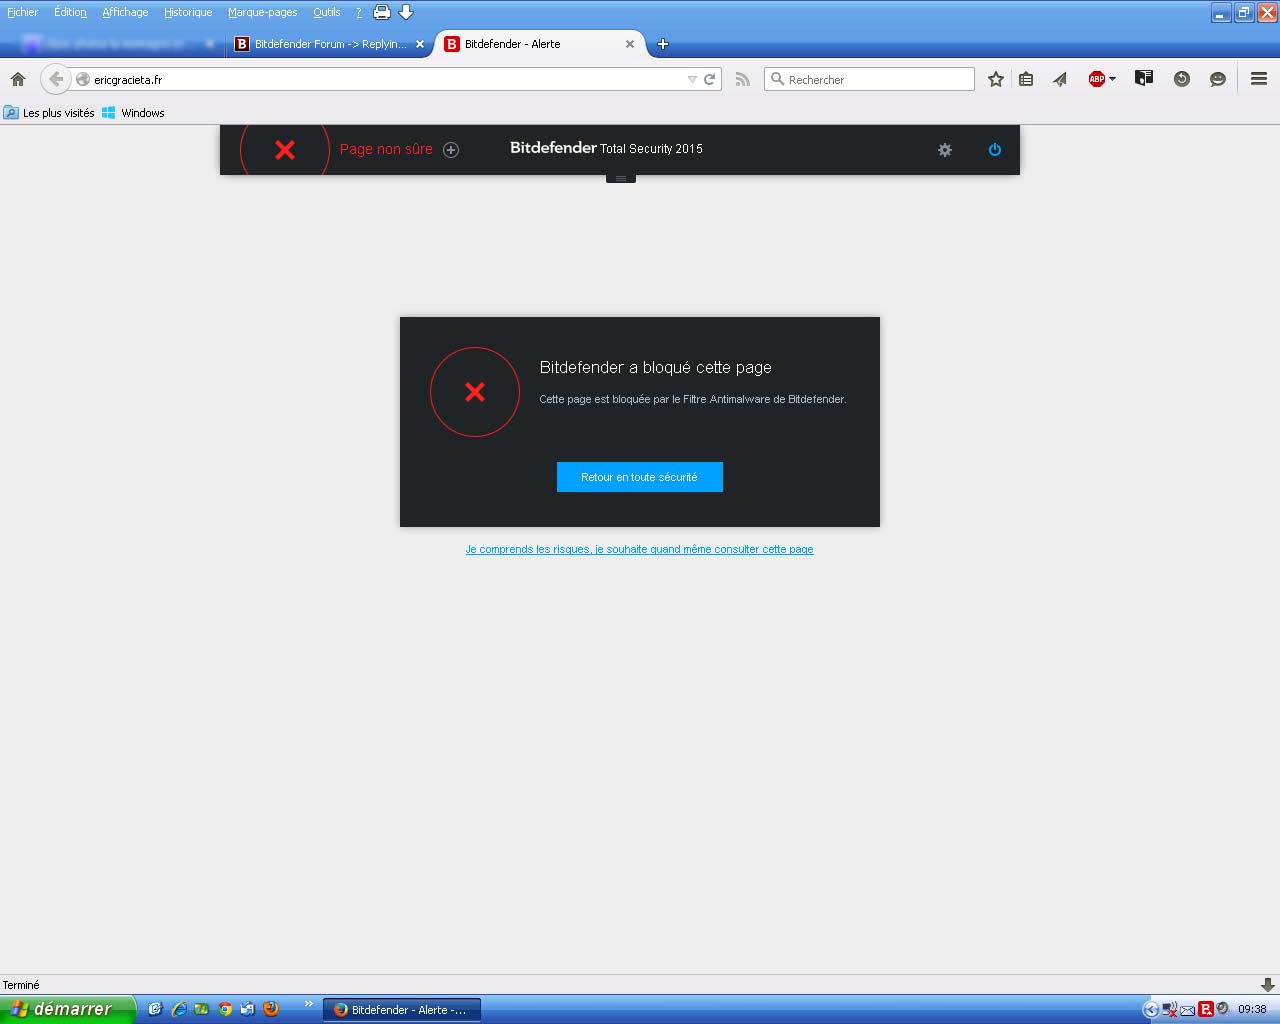Screen dimensions: 1280x1024
Task: Click the Bitdefender Total Security 2015 title
Action: (606, 148)
